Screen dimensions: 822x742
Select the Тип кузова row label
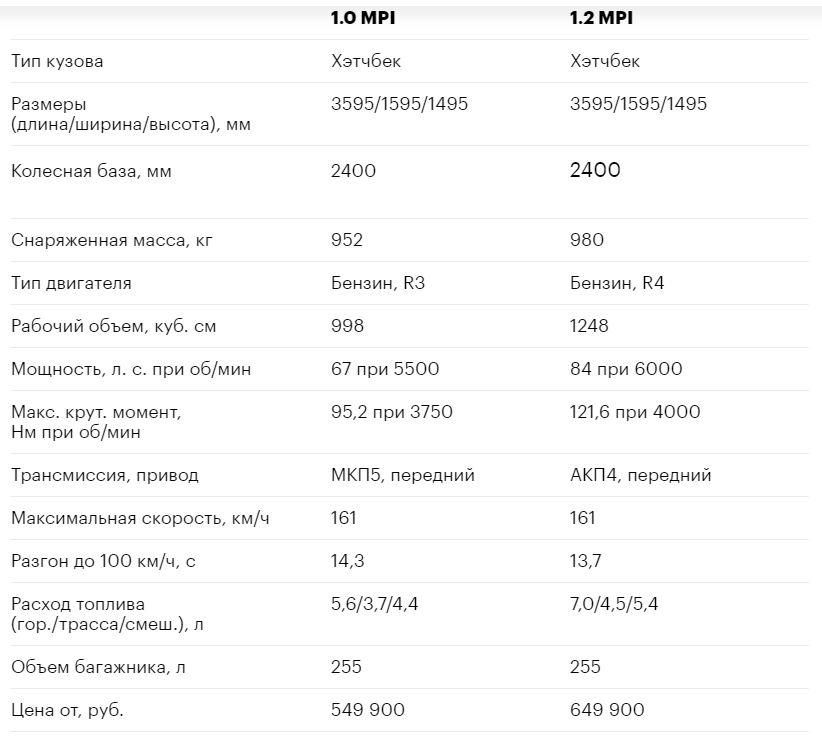pyautogui.click(x=57, y=61)
